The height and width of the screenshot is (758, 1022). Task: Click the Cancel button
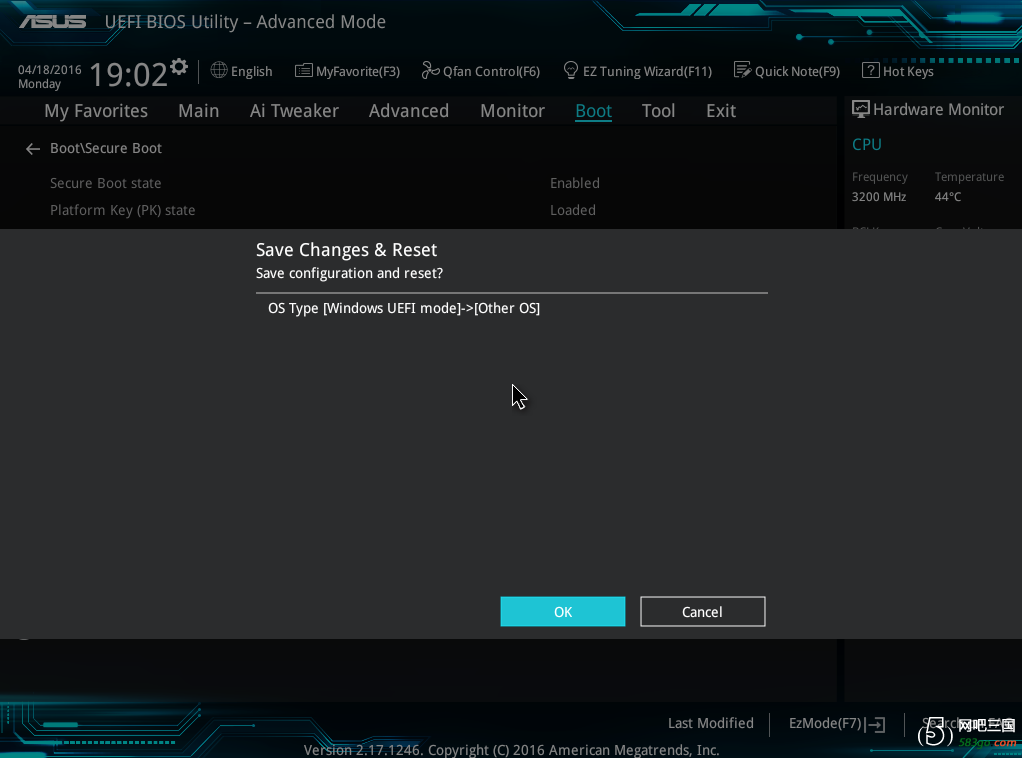pos(703,611)
